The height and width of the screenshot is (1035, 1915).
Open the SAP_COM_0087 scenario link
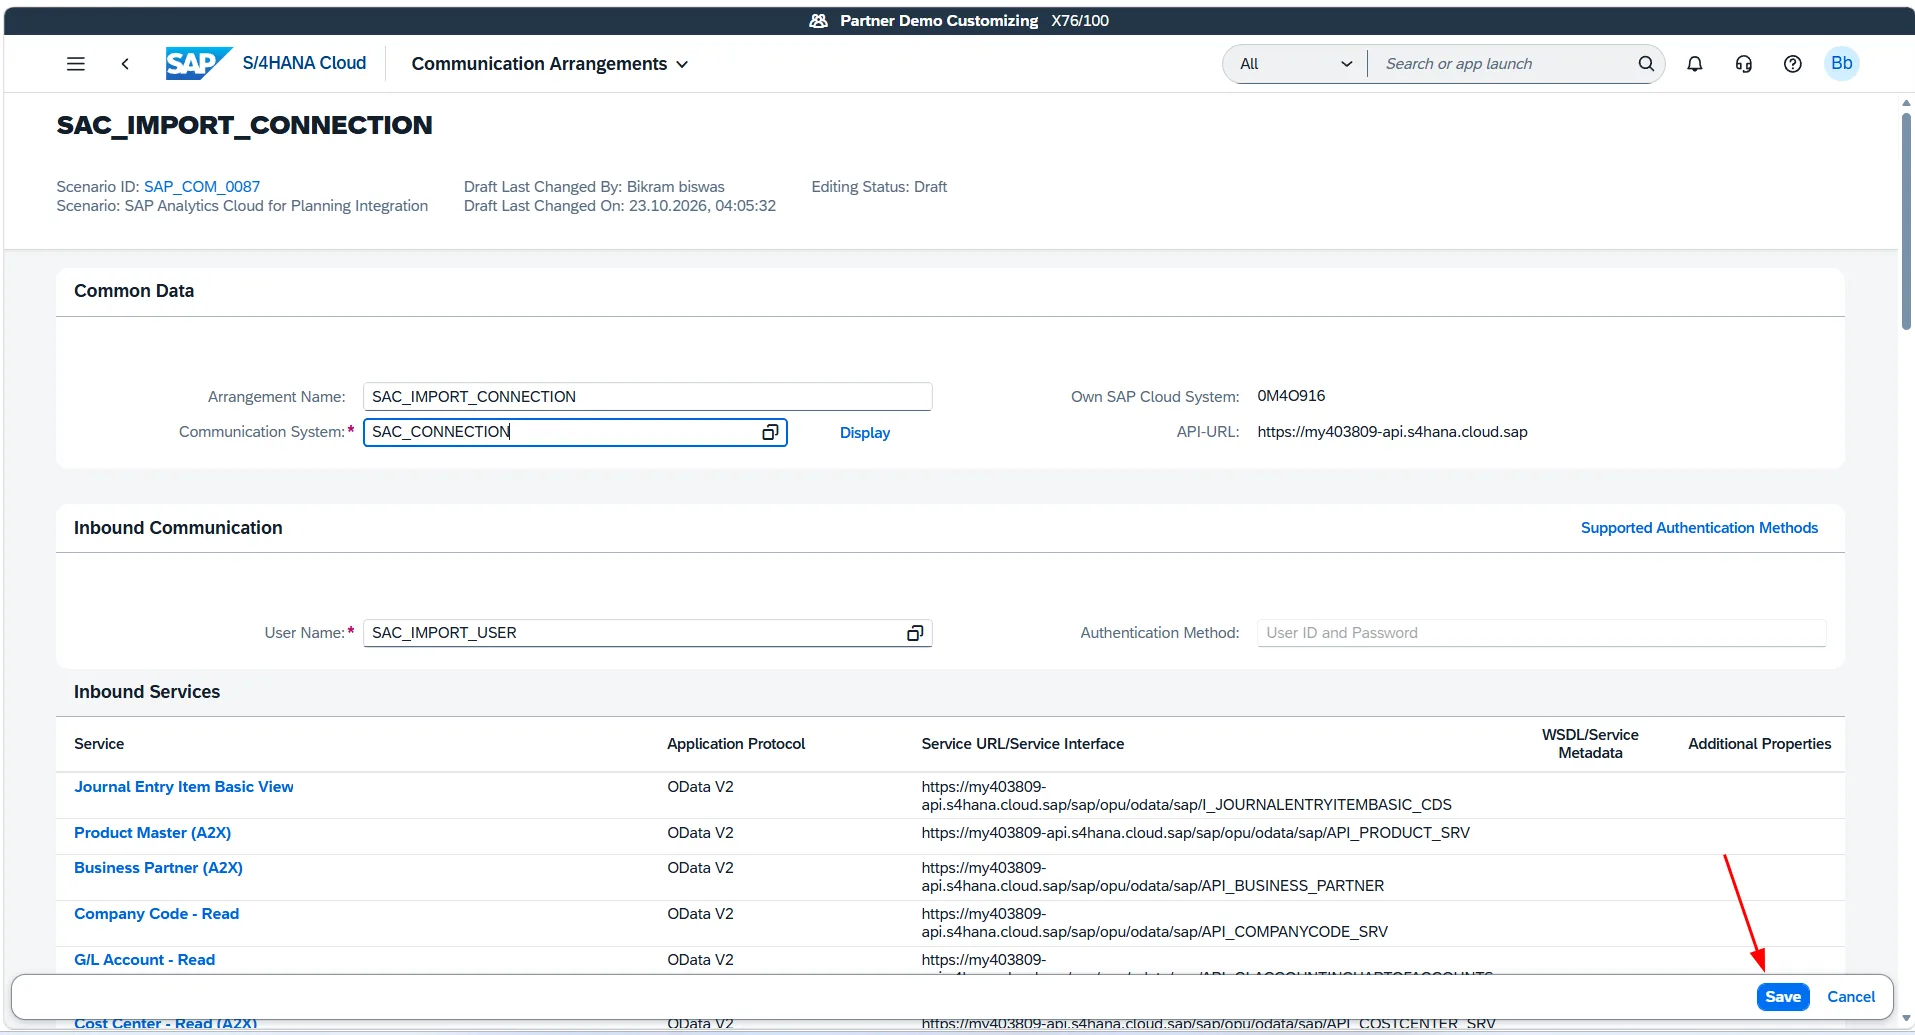coord(202,187)
